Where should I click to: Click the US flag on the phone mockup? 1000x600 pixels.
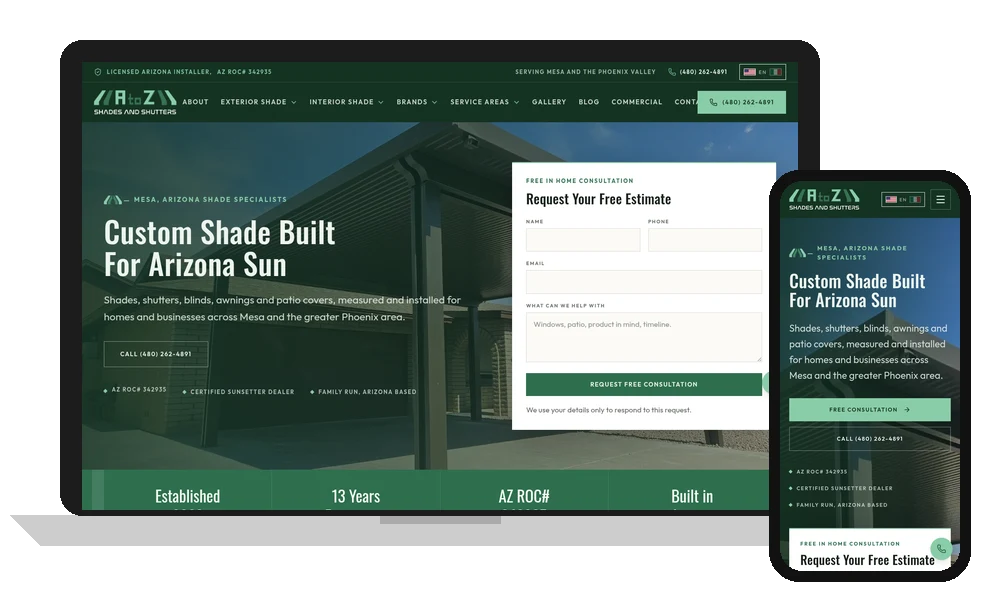[891, 200]
